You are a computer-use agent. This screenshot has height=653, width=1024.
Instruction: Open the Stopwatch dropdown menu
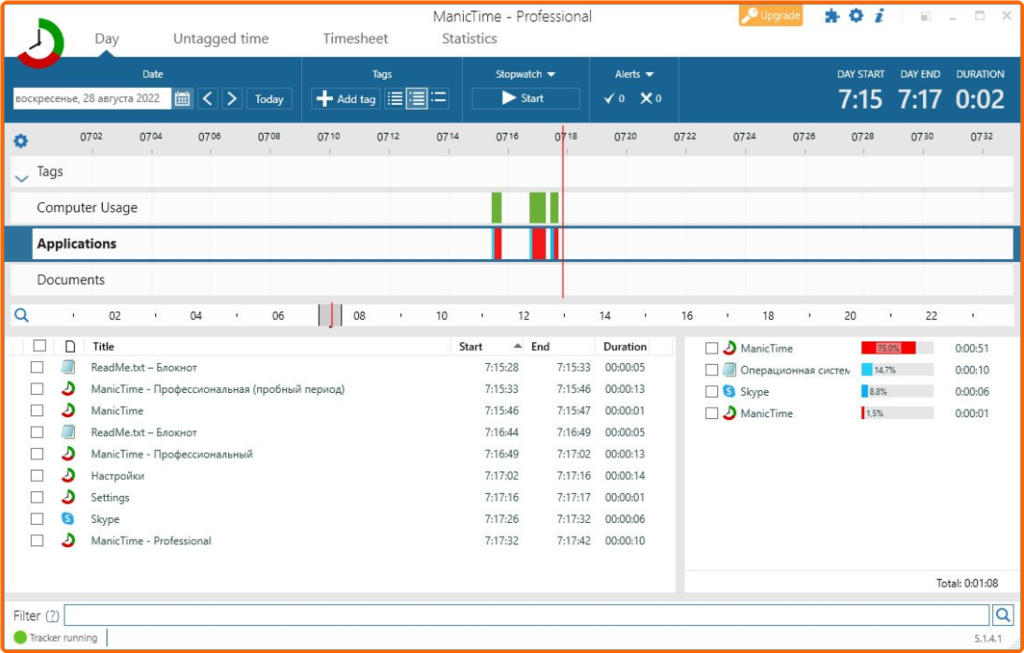[525, 74]
